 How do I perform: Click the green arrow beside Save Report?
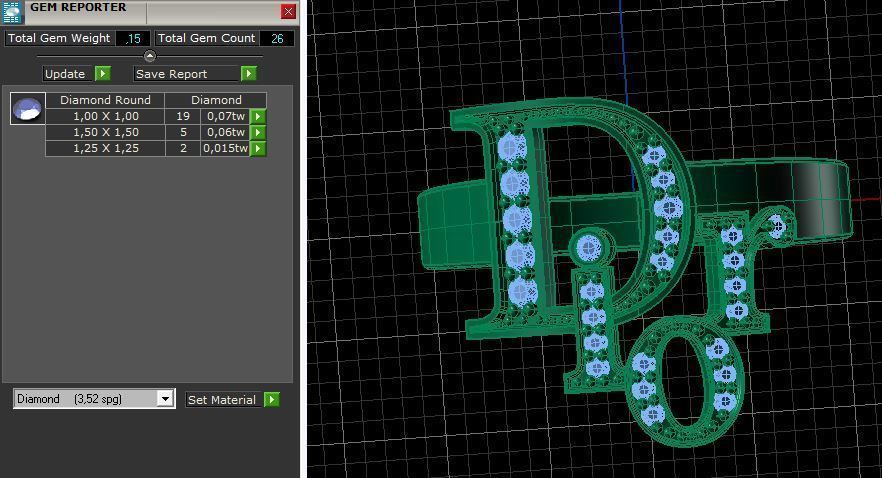click(249, 74)
